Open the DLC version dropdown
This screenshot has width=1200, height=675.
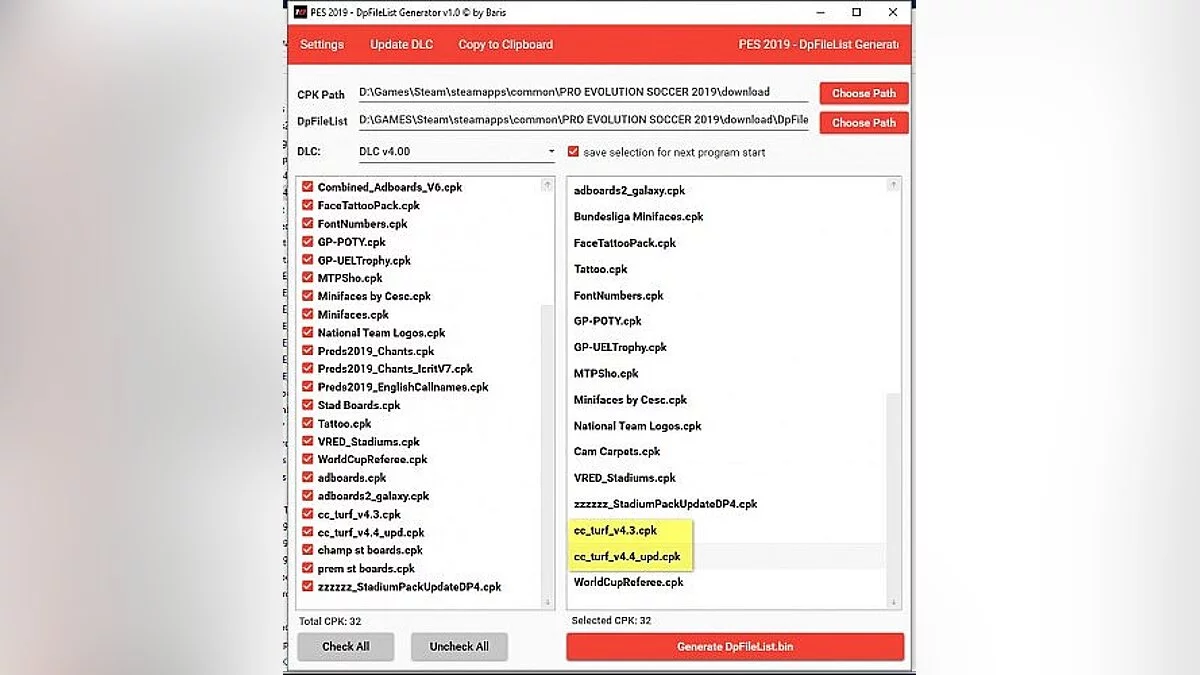tap(457, 152)
